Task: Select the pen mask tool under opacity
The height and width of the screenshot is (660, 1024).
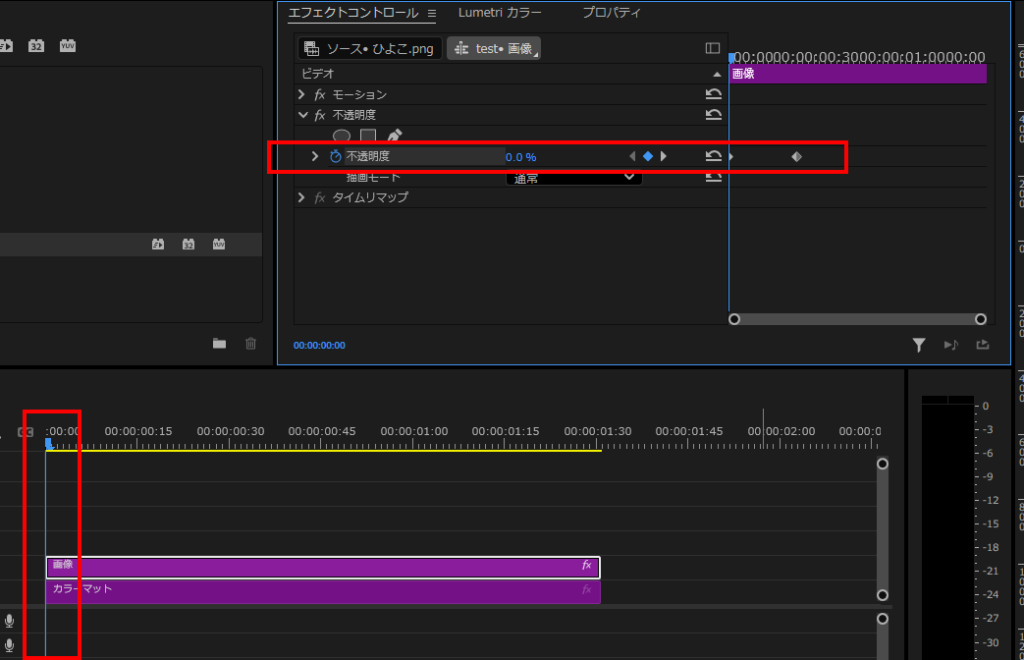Action: [x=394, y=136]
